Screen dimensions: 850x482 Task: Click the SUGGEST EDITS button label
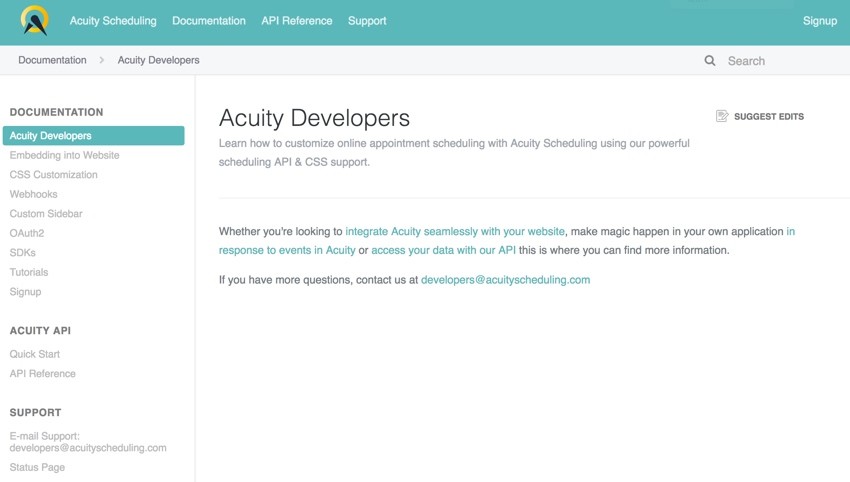769,117
